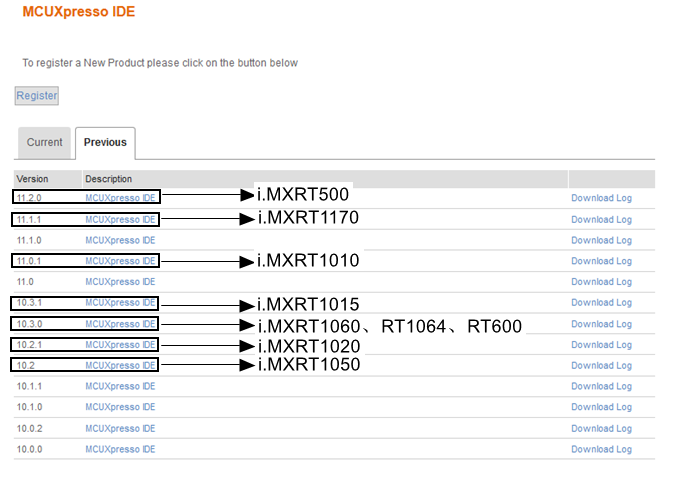Viewport: 700px width, 487px height.
Task: Click version number 10.3.0 cell
Action: [29, 324]
